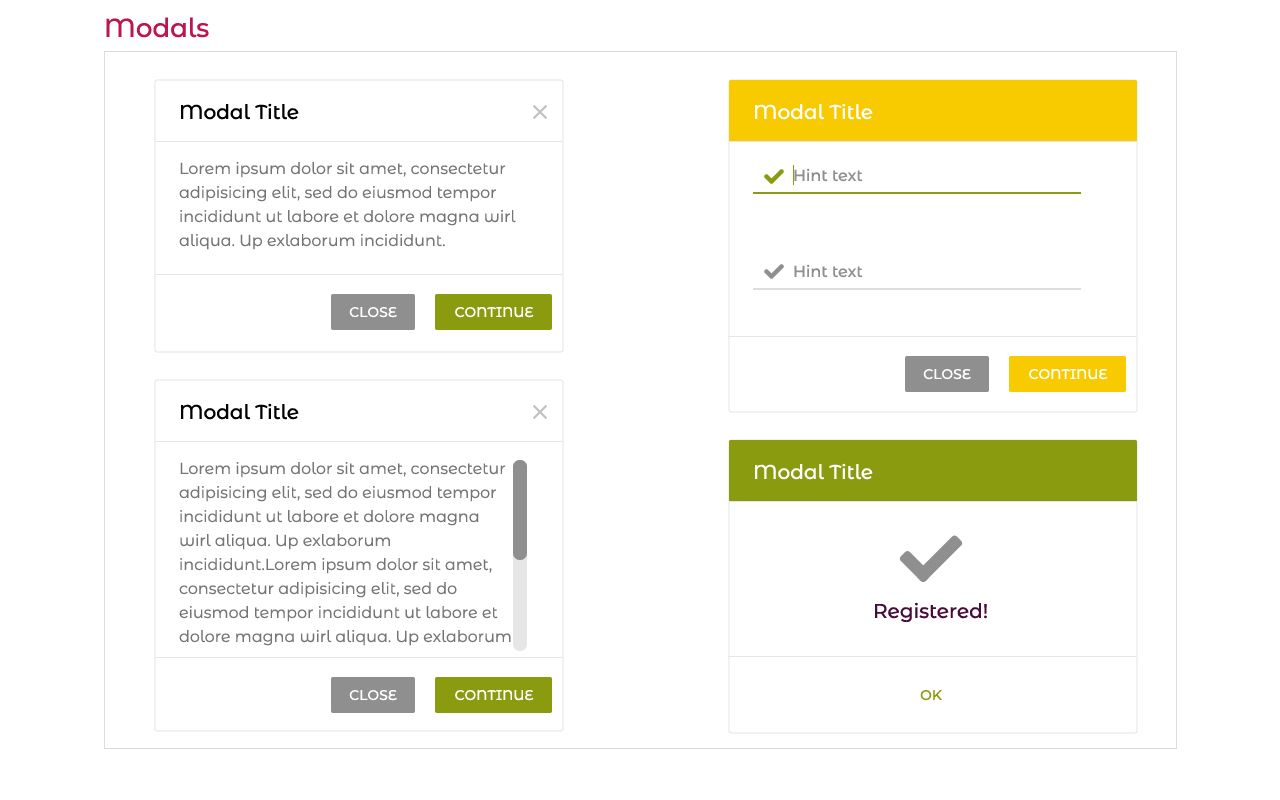1280x800 pixels.
Task: Click the Registered! confirmation text
Action: point(931,611)
